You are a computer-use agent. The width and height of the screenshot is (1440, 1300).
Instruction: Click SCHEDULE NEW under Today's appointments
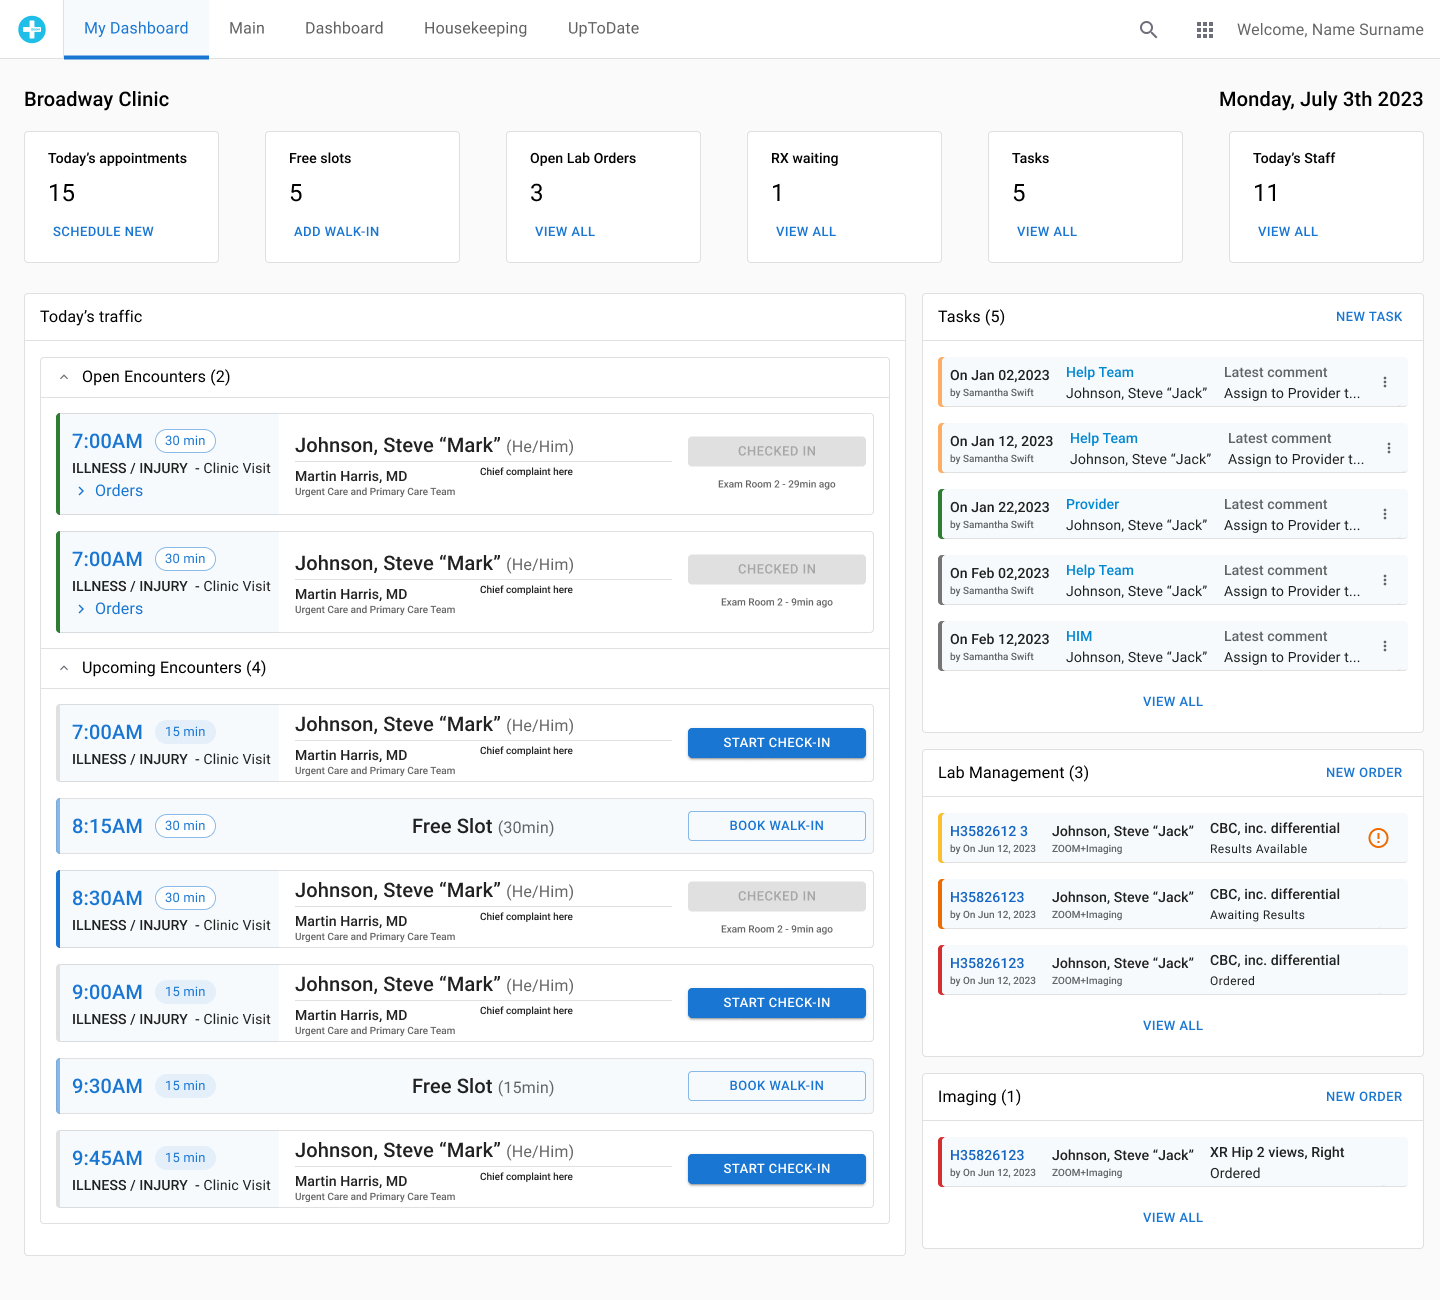click(103, 232)
